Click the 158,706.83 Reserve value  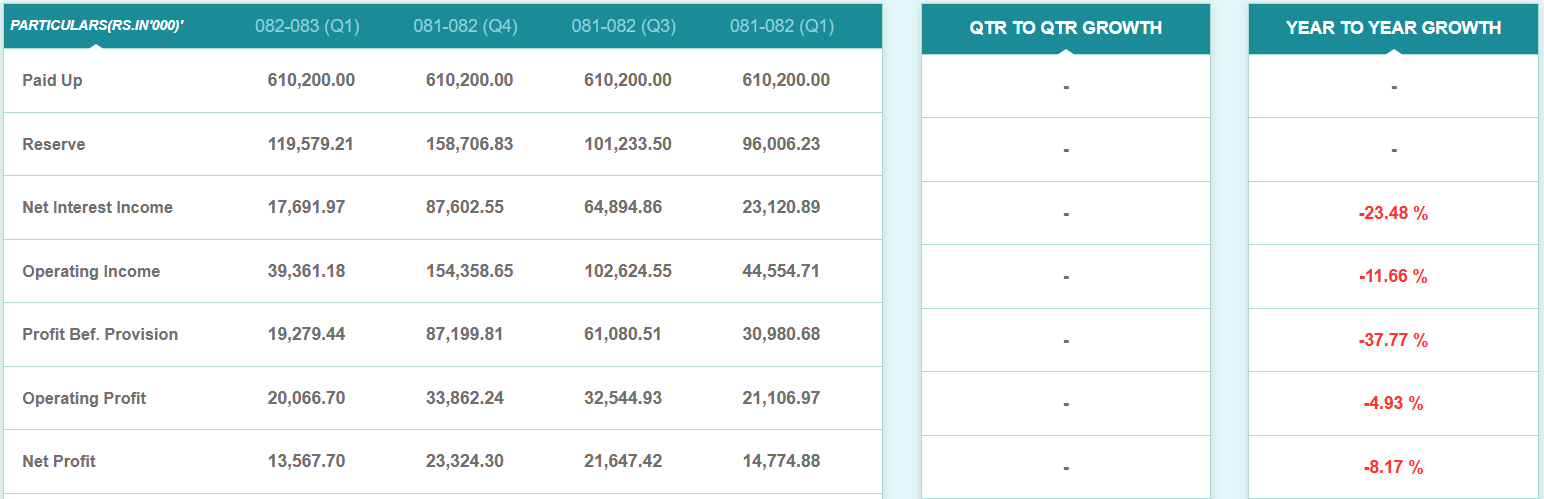(x=469, y=144)
